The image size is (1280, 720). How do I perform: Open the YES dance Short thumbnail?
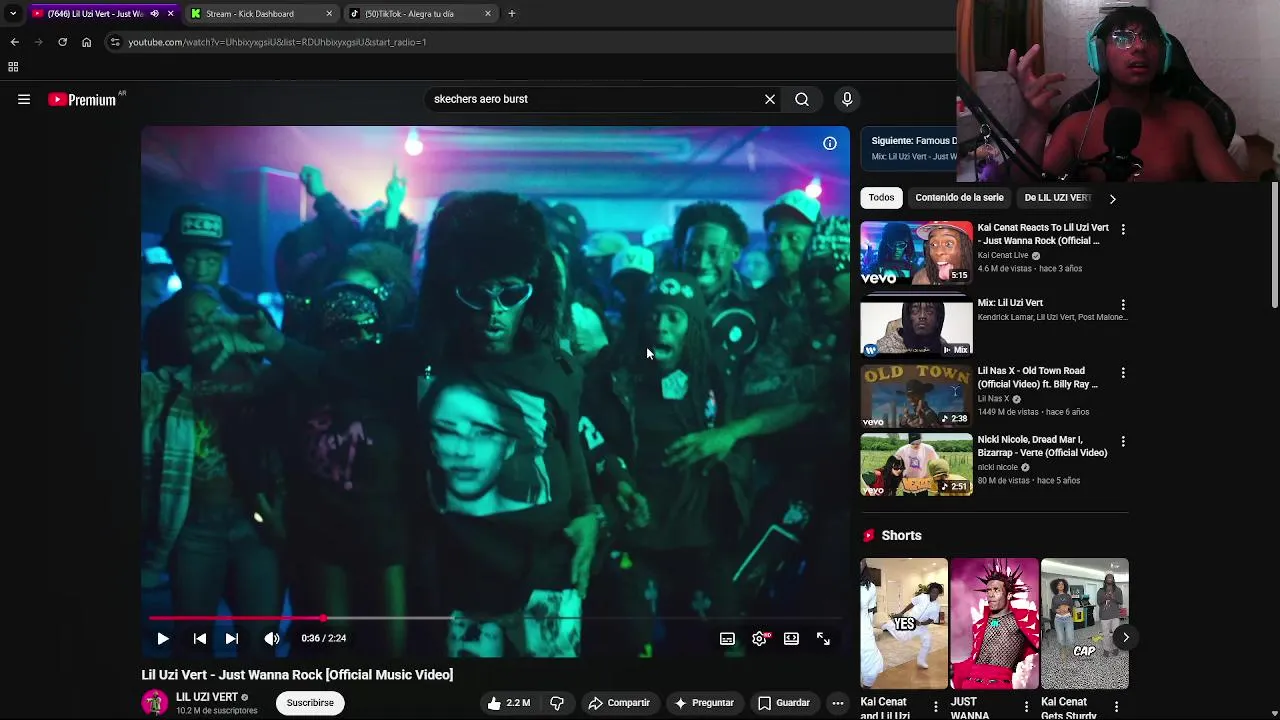904,623
